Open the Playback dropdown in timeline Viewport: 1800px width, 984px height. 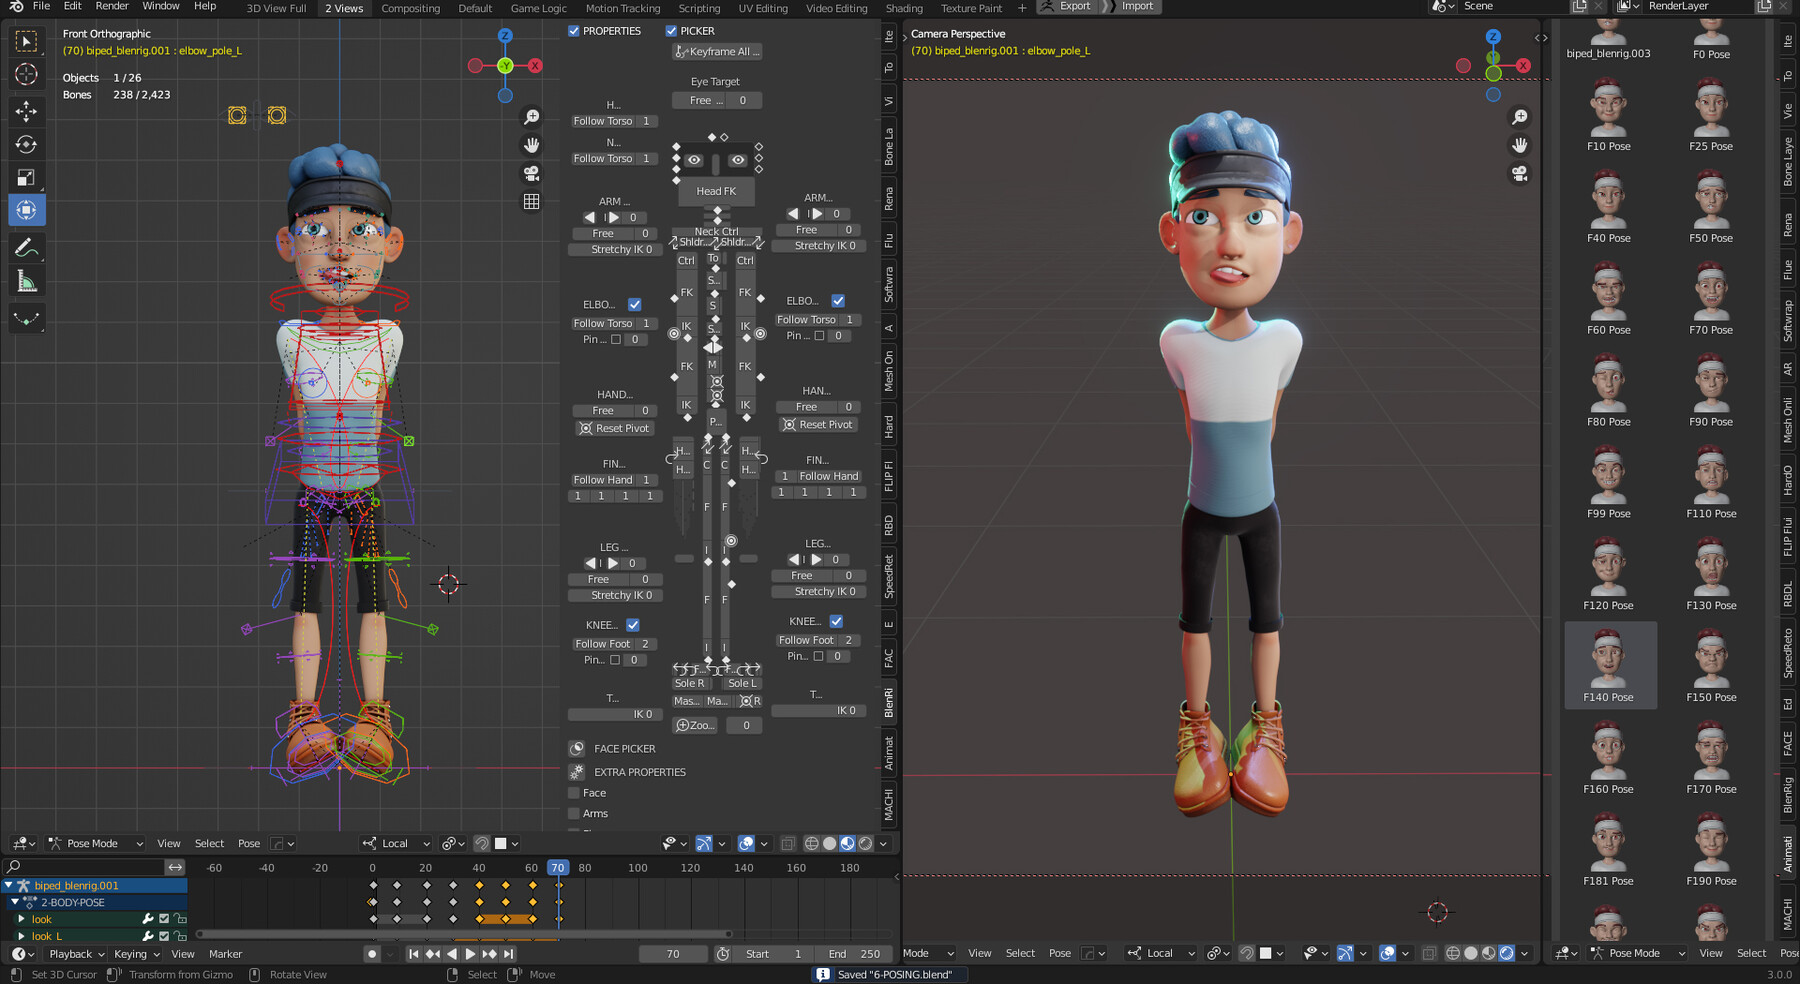pos(76,954)
